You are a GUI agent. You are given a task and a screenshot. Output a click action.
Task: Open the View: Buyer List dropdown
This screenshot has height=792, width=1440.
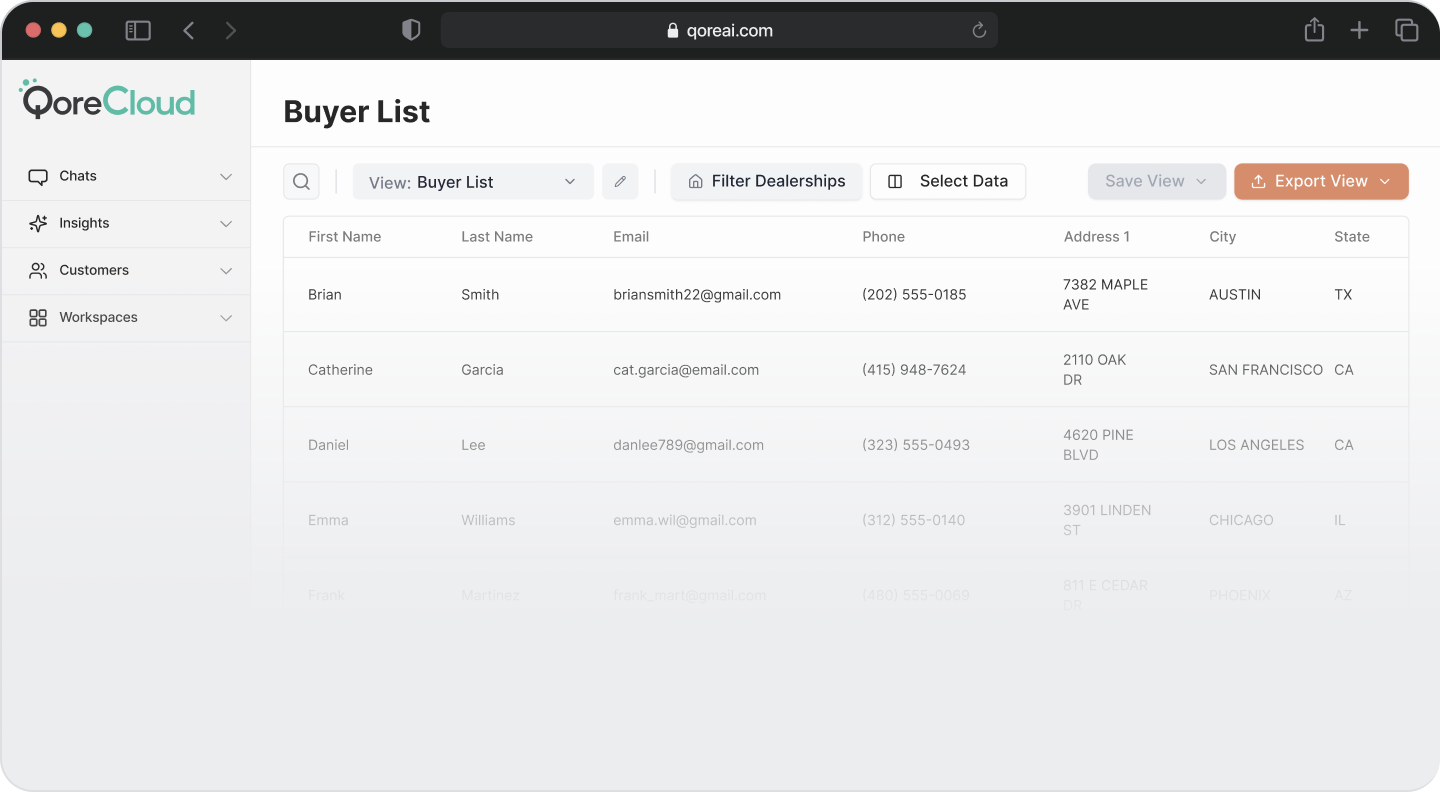tap(472, 182)
